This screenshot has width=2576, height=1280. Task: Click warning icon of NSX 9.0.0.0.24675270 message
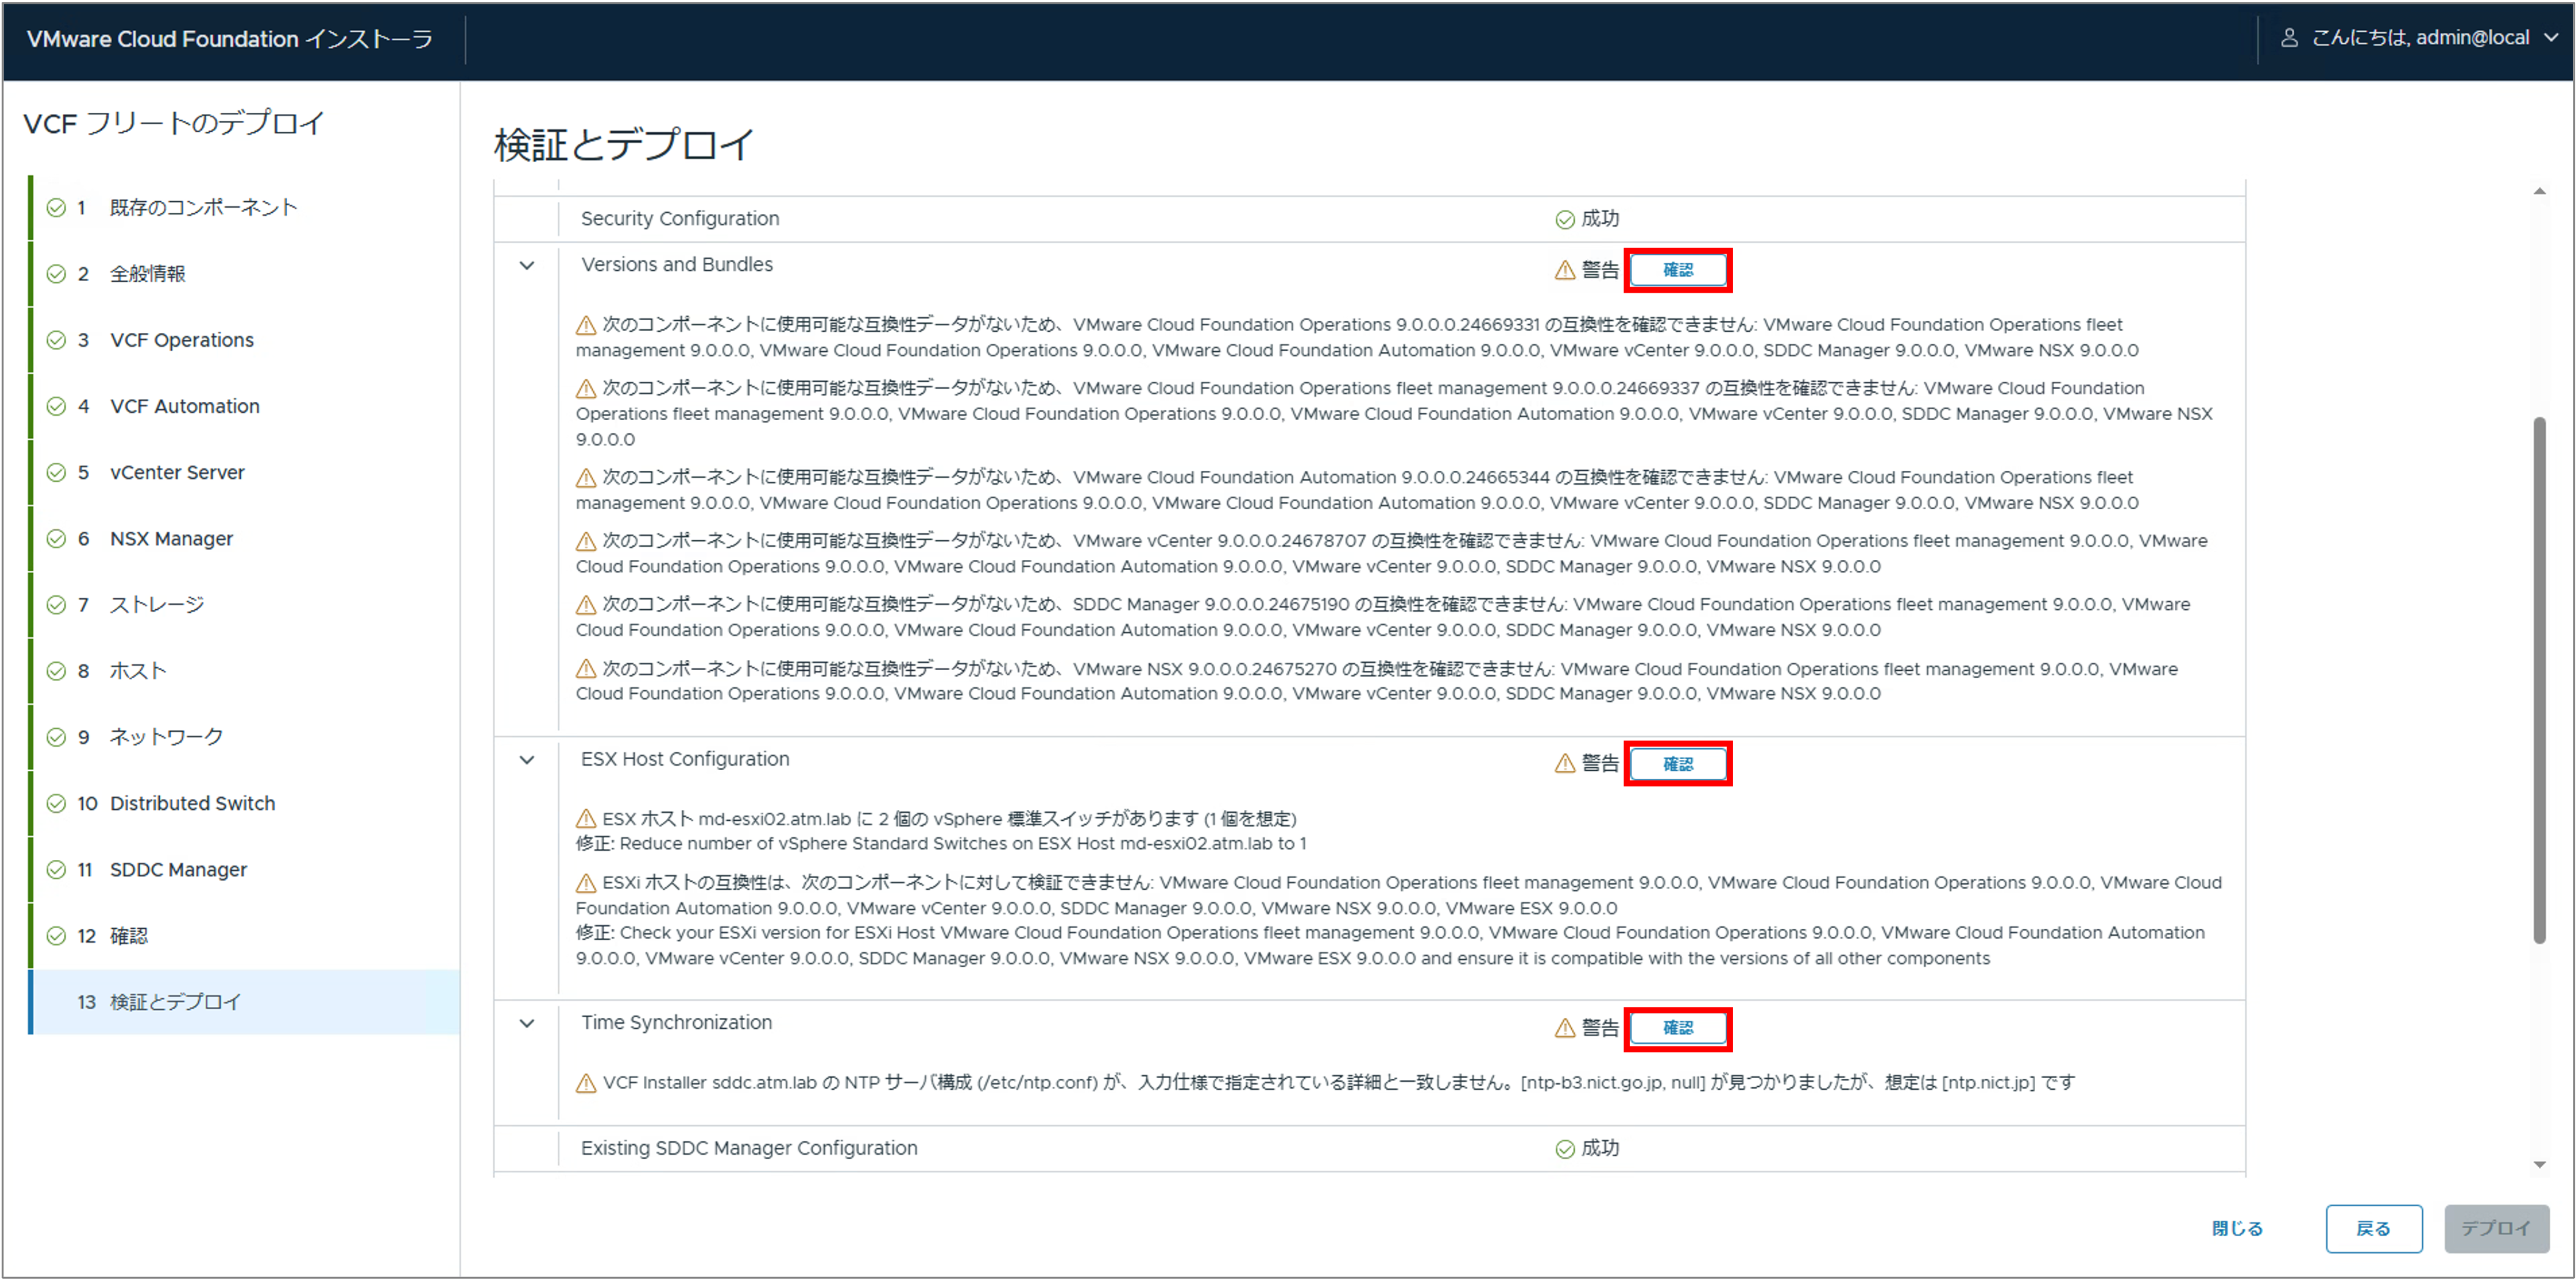coord(586,669)
